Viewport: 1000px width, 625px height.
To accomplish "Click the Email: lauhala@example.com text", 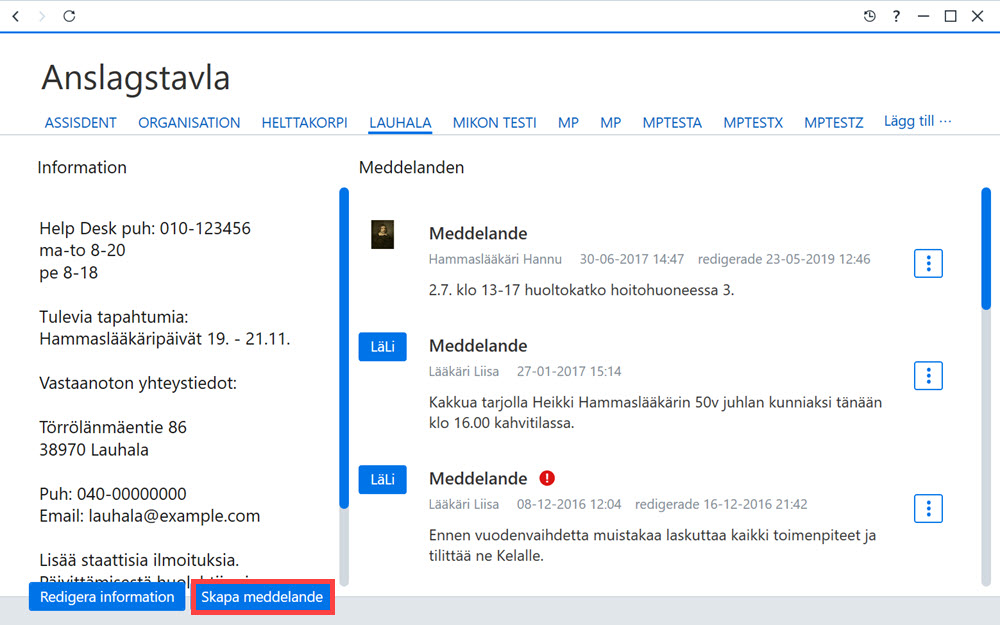I will (150, 516).
